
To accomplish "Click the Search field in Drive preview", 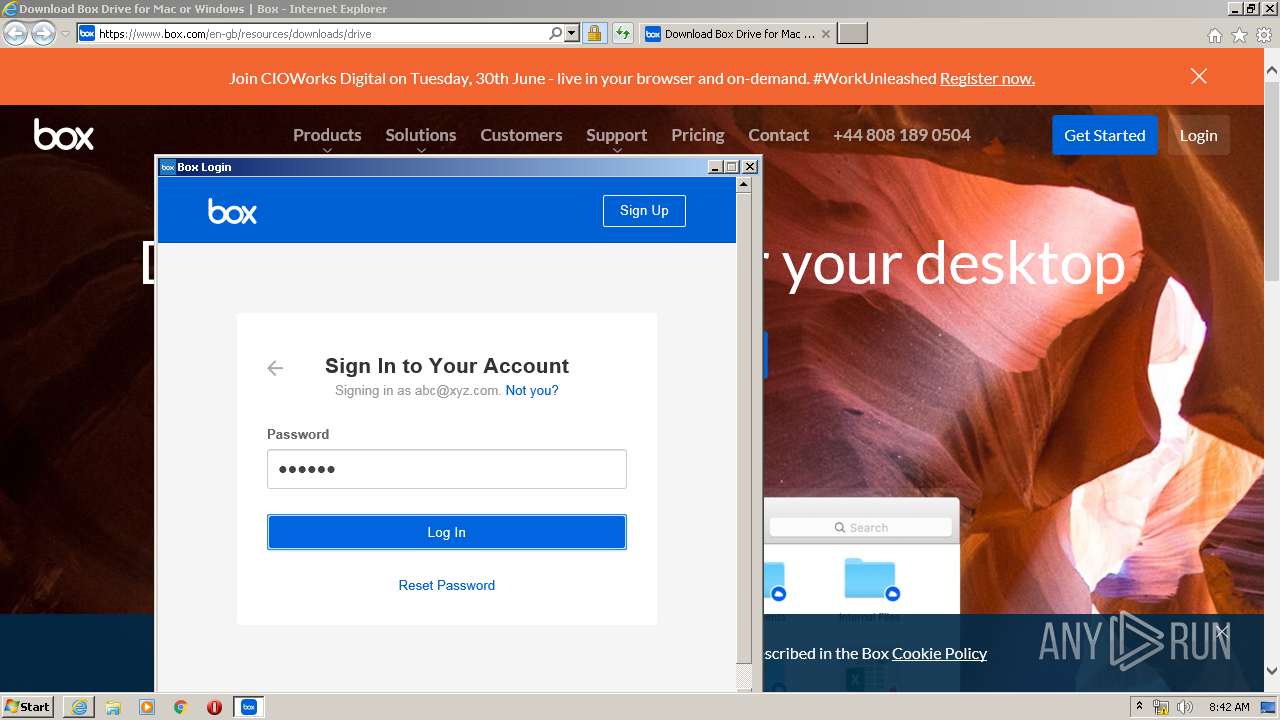I will (x=860, y=527).
